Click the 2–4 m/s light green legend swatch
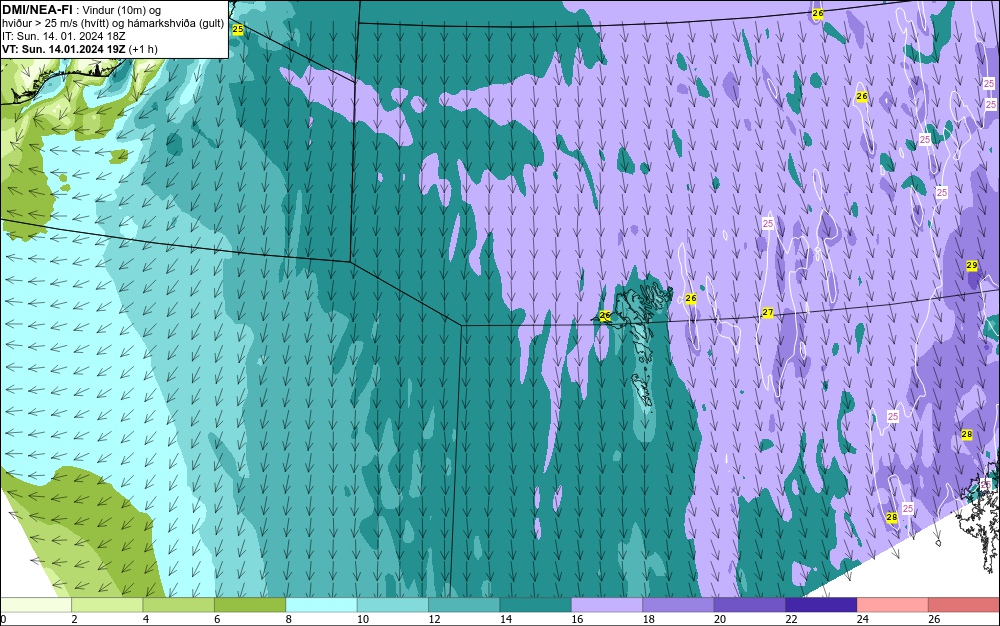 click(107, 605)
